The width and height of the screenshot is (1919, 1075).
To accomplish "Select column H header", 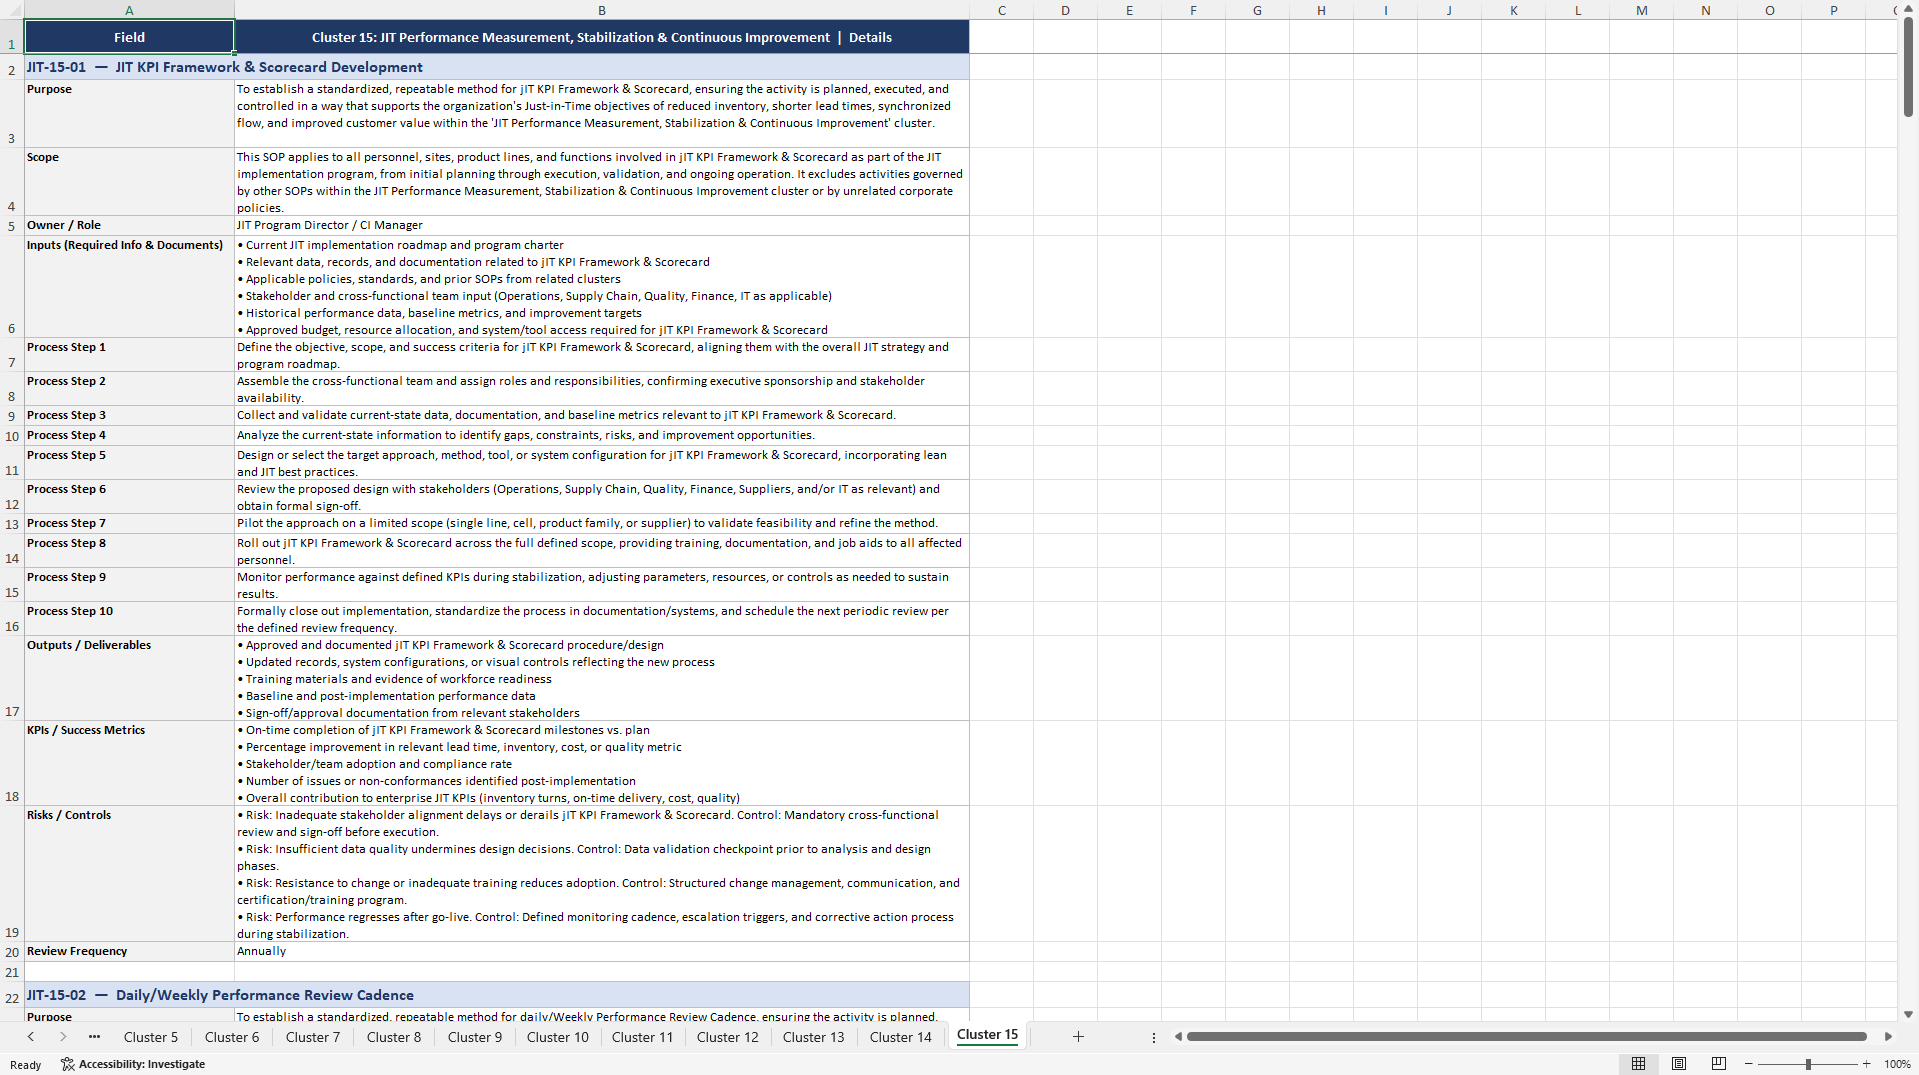I will coord(1321,10).
